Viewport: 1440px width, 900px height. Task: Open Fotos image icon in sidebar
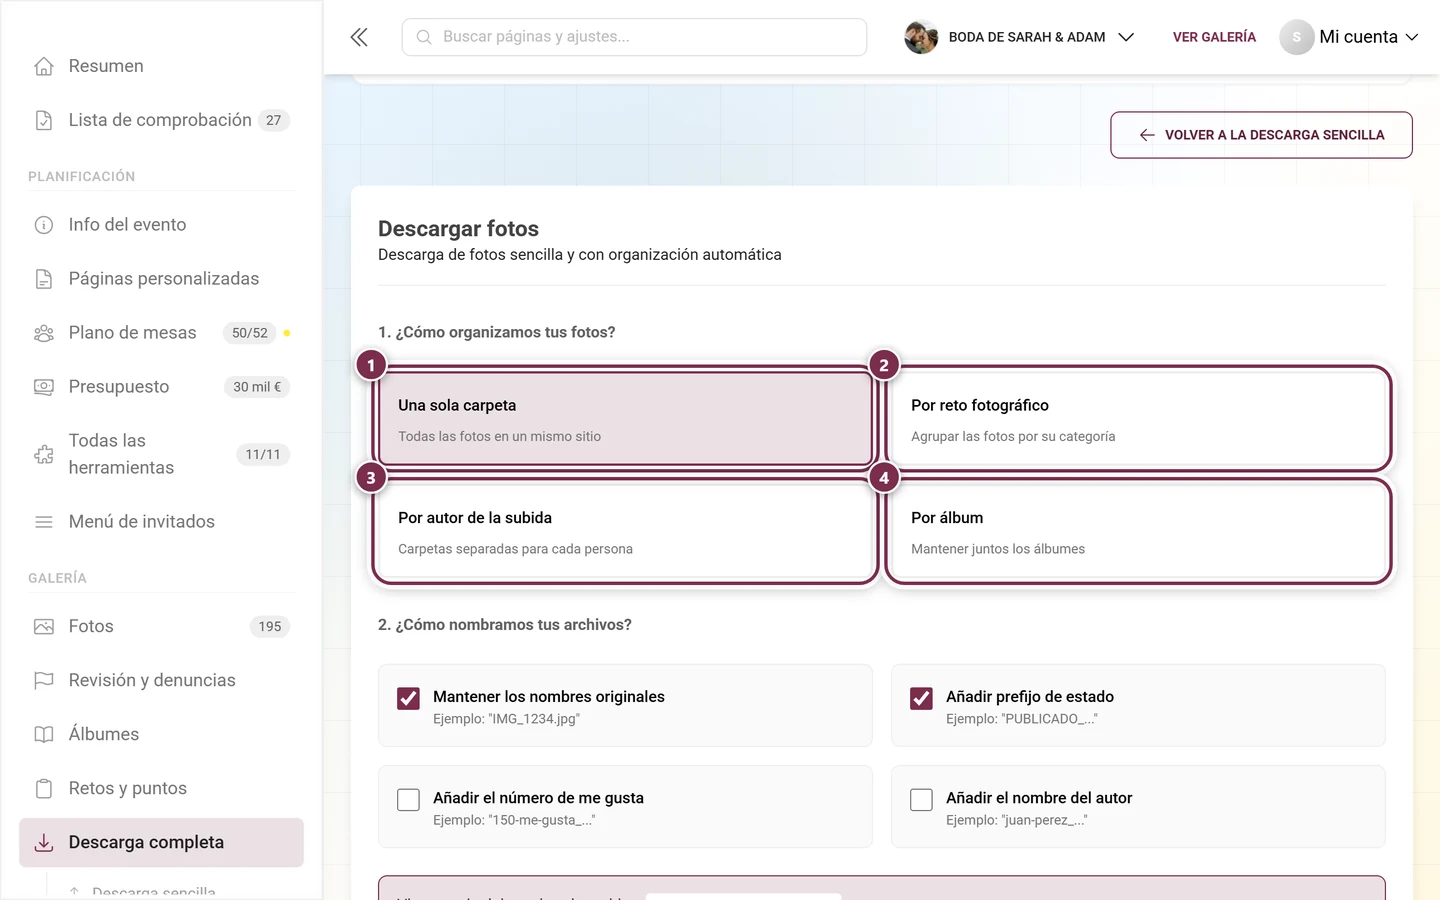(x=44, y=626)
